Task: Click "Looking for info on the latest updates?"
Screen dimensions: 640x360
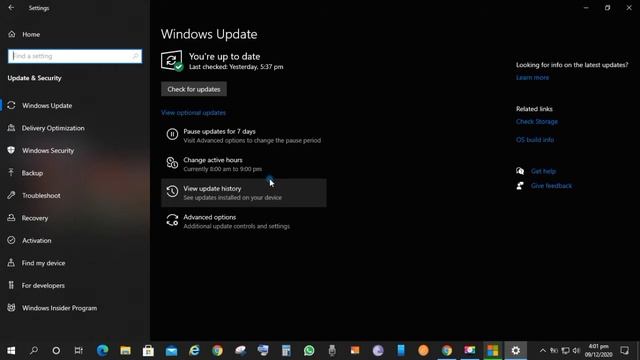Action: click(572, 65)
